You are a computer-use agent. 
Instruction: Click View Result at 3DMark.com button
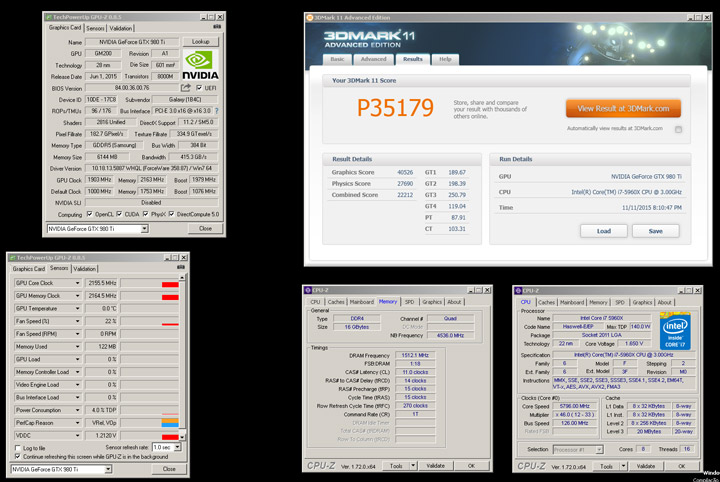[623, 109]
